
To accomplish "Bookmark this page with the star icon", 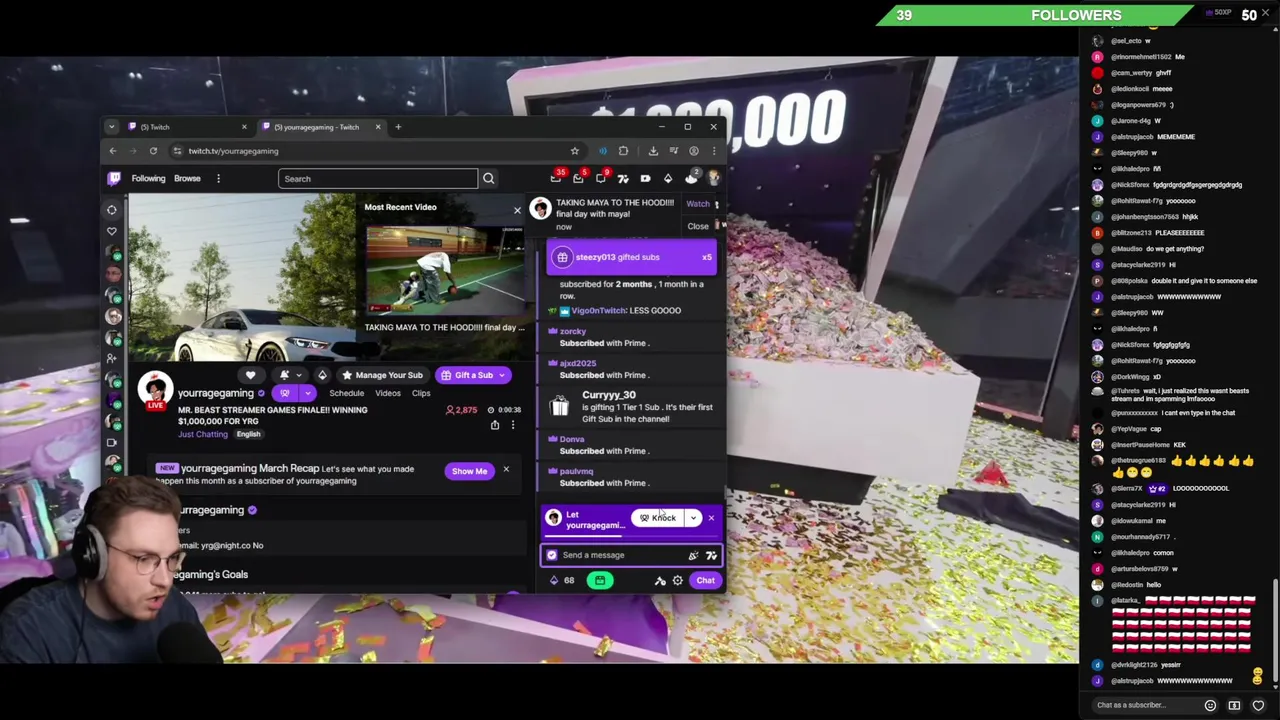I will pos(574,151).
